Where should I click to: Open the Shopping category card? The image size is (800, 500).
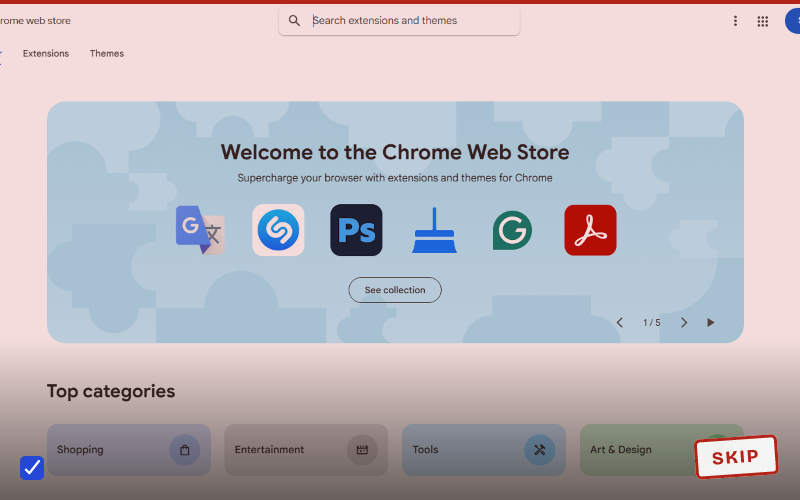point(129,449)
